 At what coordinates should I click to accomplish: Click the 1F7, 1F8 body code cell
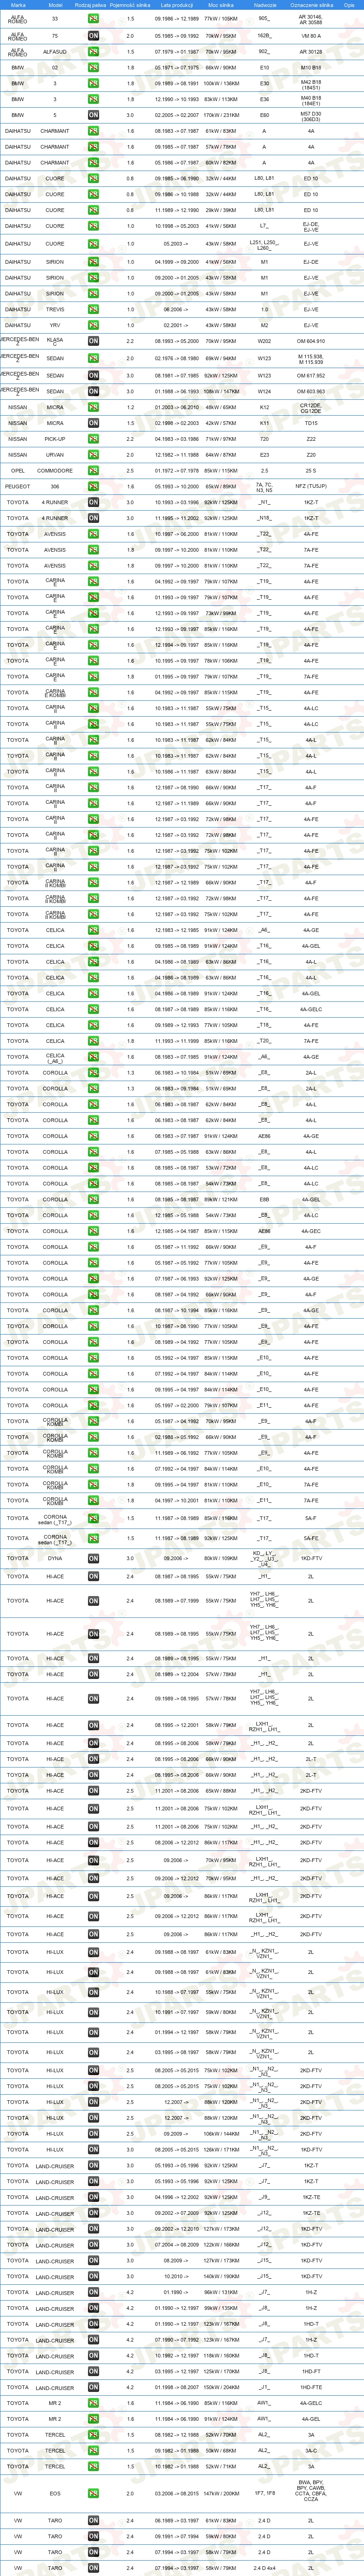pos(264,2493)
